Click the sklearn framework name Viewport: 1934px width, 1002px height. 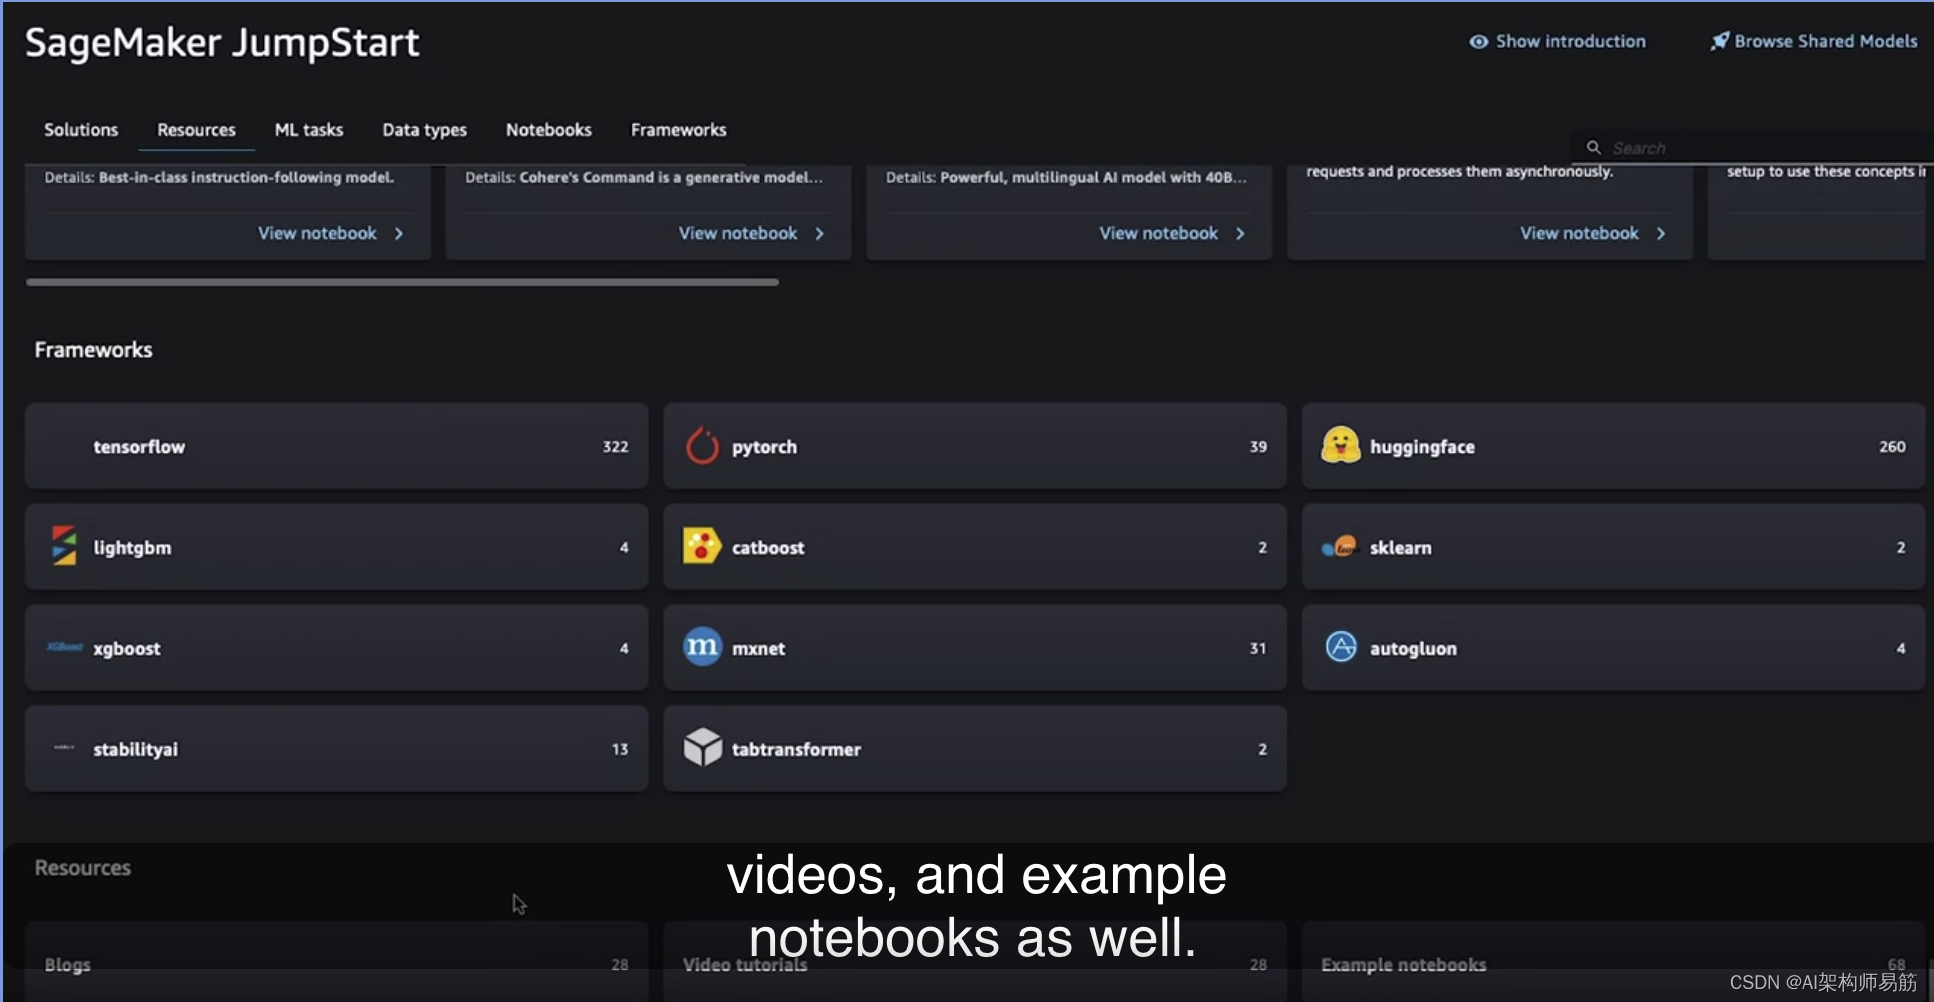click(x=1400, y=548)
